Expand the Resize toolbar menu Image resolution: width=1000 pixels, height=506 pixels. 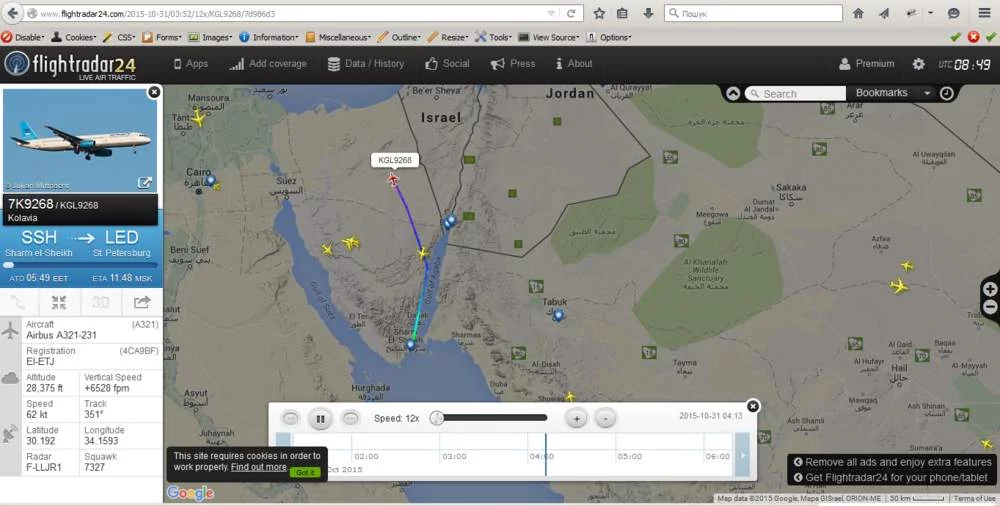448,38
